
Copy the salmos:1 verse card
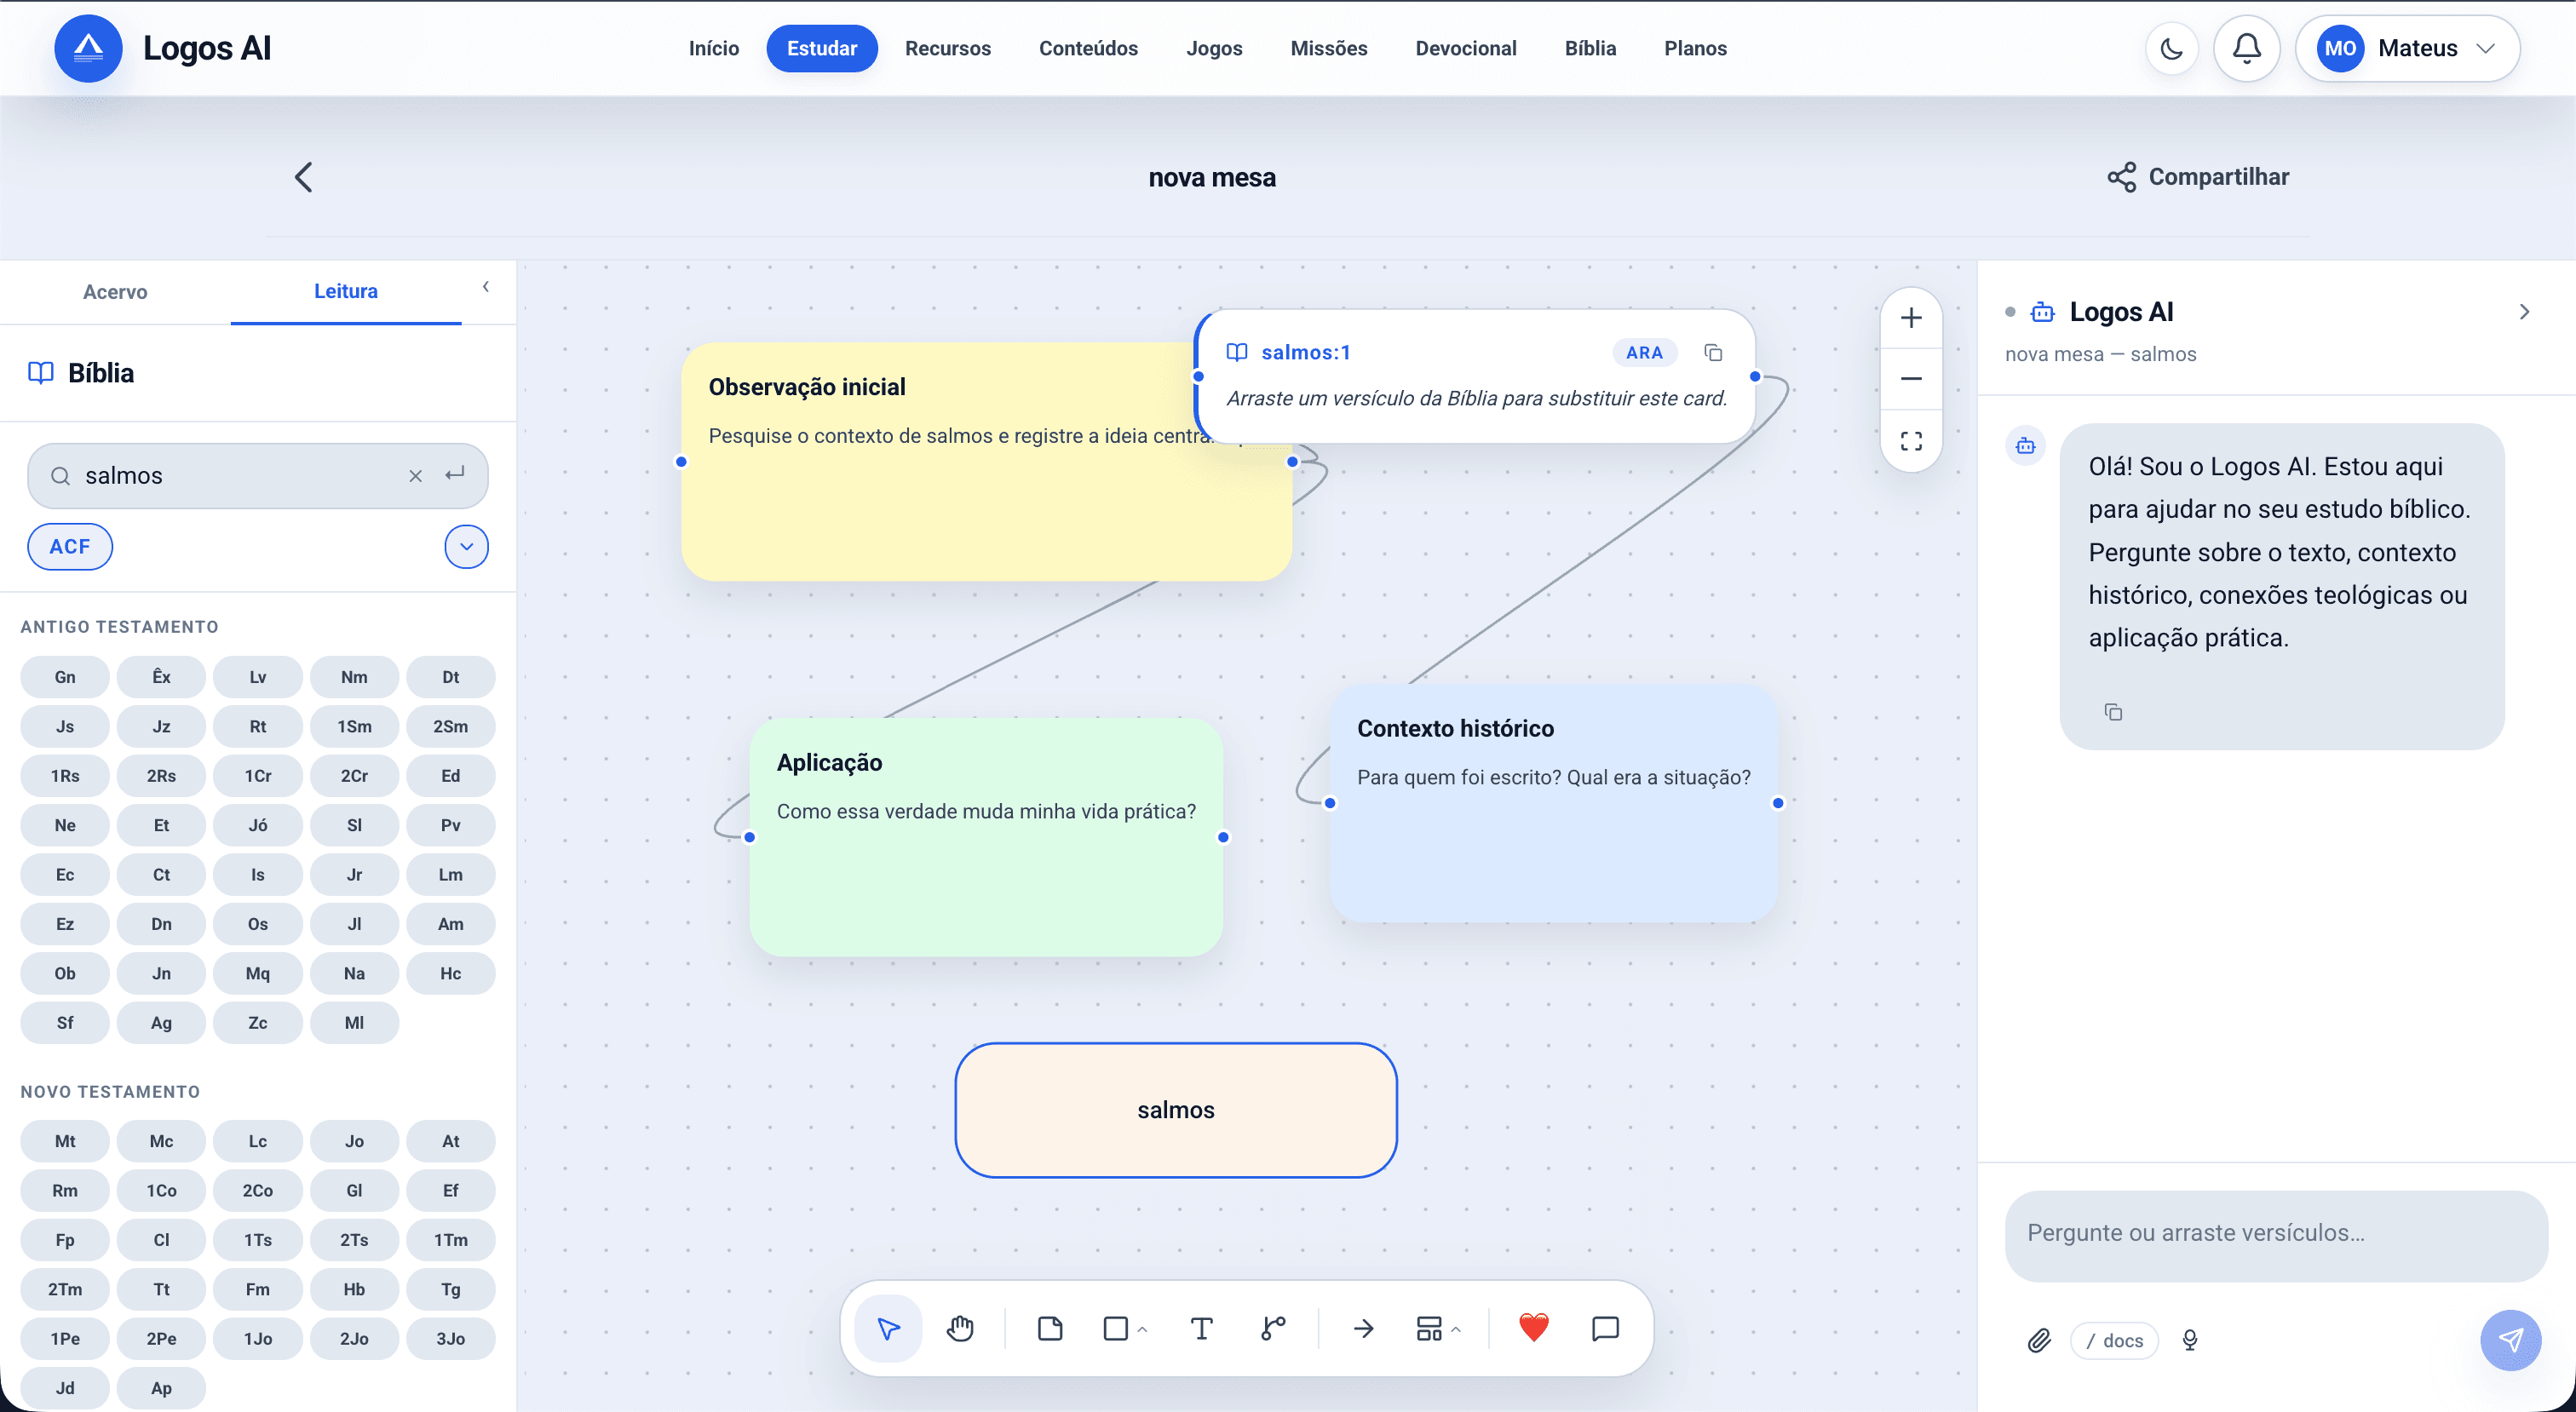(x=1713, y=353)
